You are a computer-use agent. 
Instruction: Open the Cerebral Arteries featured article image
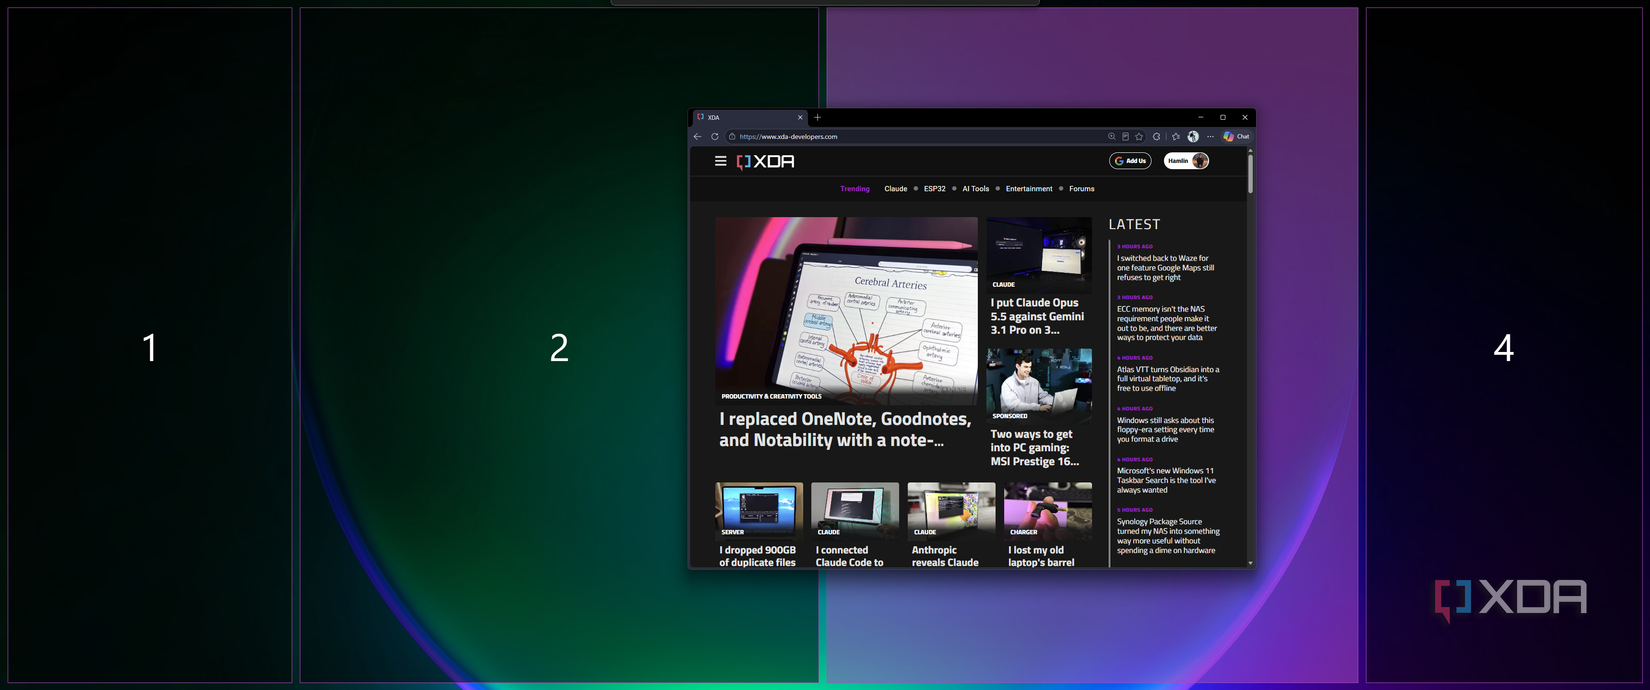(x=846, y=310)
